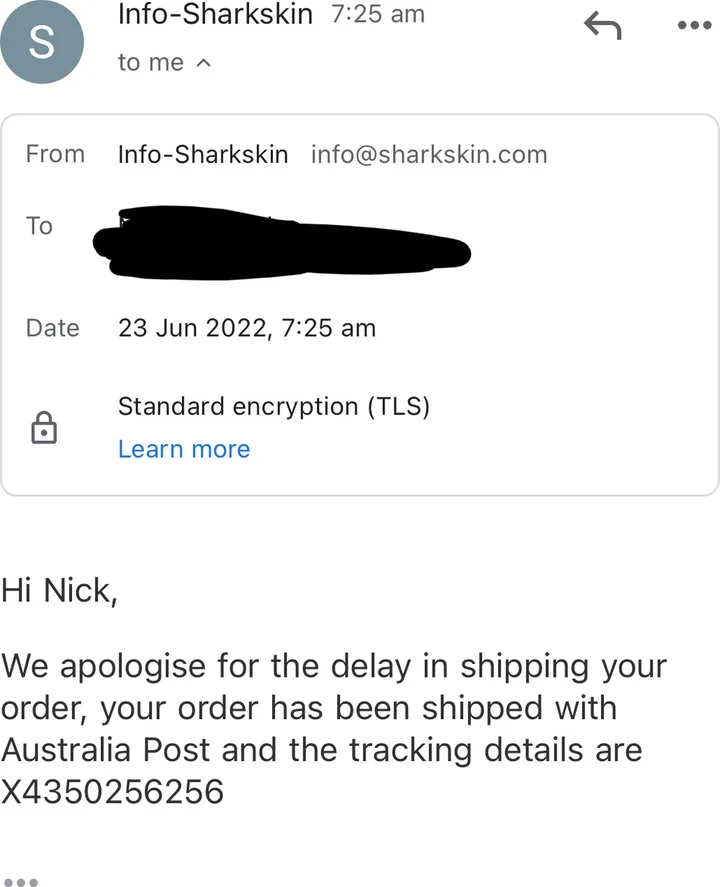Tap the 'Hi Nick,' greeting line
Screen dimensions: 720x887
click(60, 590)
